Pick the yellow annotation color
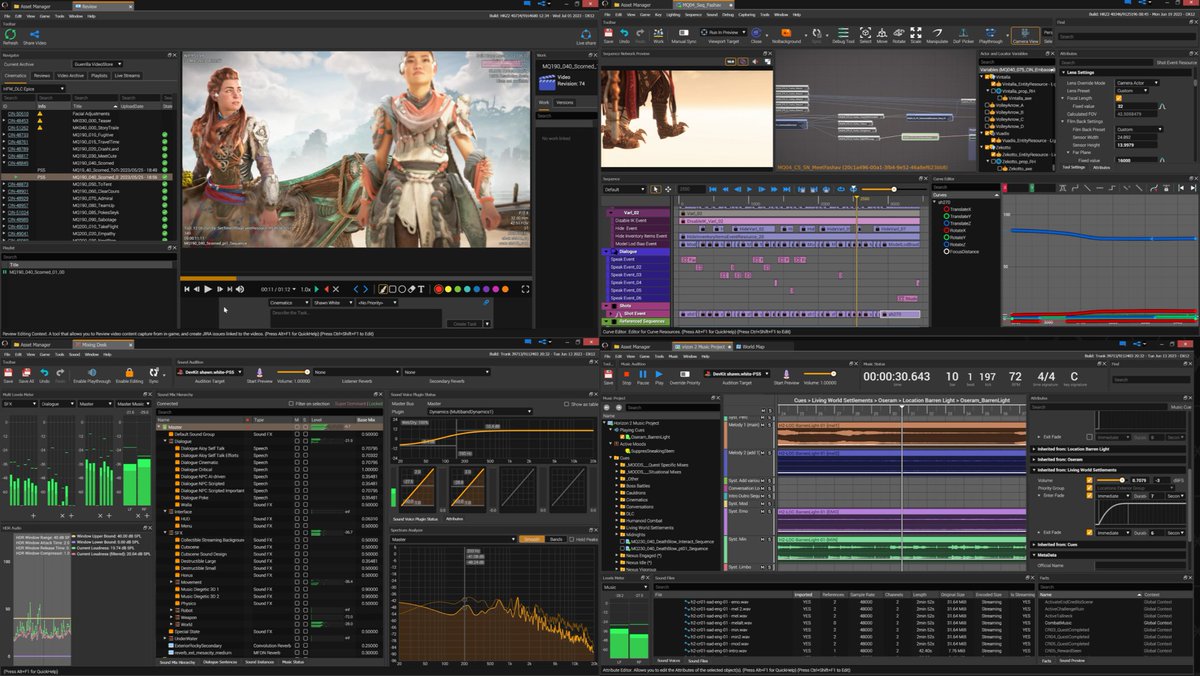This screenshot has width=1200, height=676. coord(448,289)
